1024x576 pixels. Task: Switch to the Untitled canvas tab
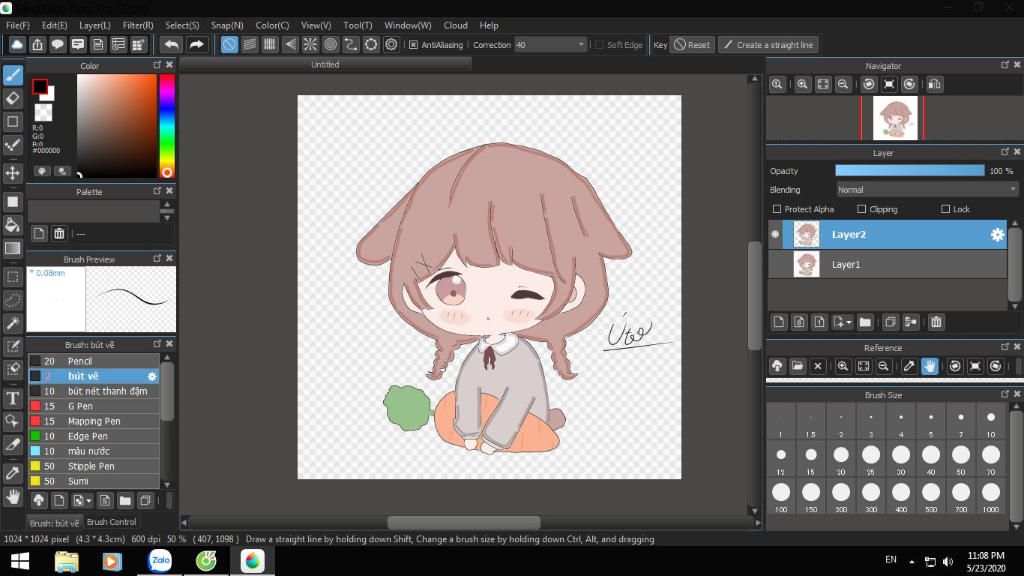pos(325,64)
